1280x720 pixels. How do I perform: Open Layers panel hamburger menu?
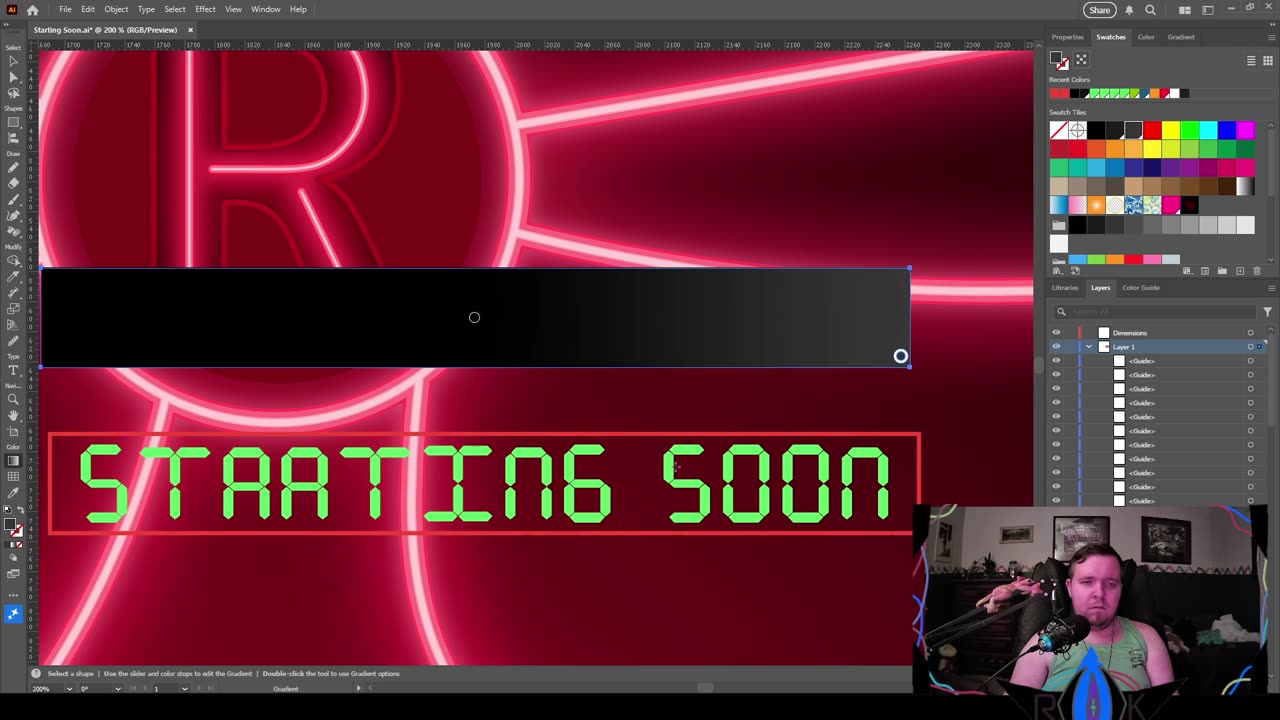click(x=1271, y=288)
